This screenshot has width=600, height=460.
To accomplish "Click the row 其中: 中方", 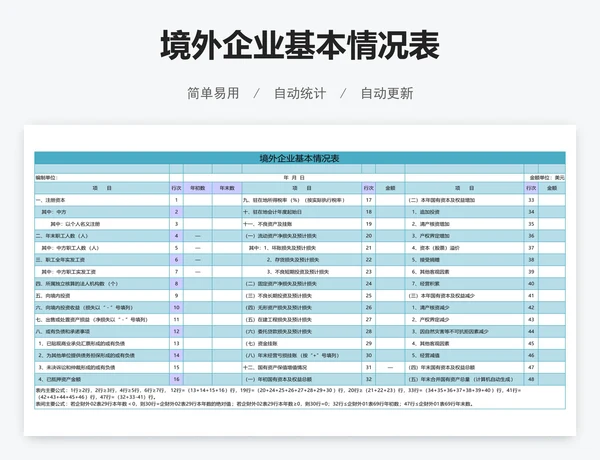I will [x=102, y=212].
